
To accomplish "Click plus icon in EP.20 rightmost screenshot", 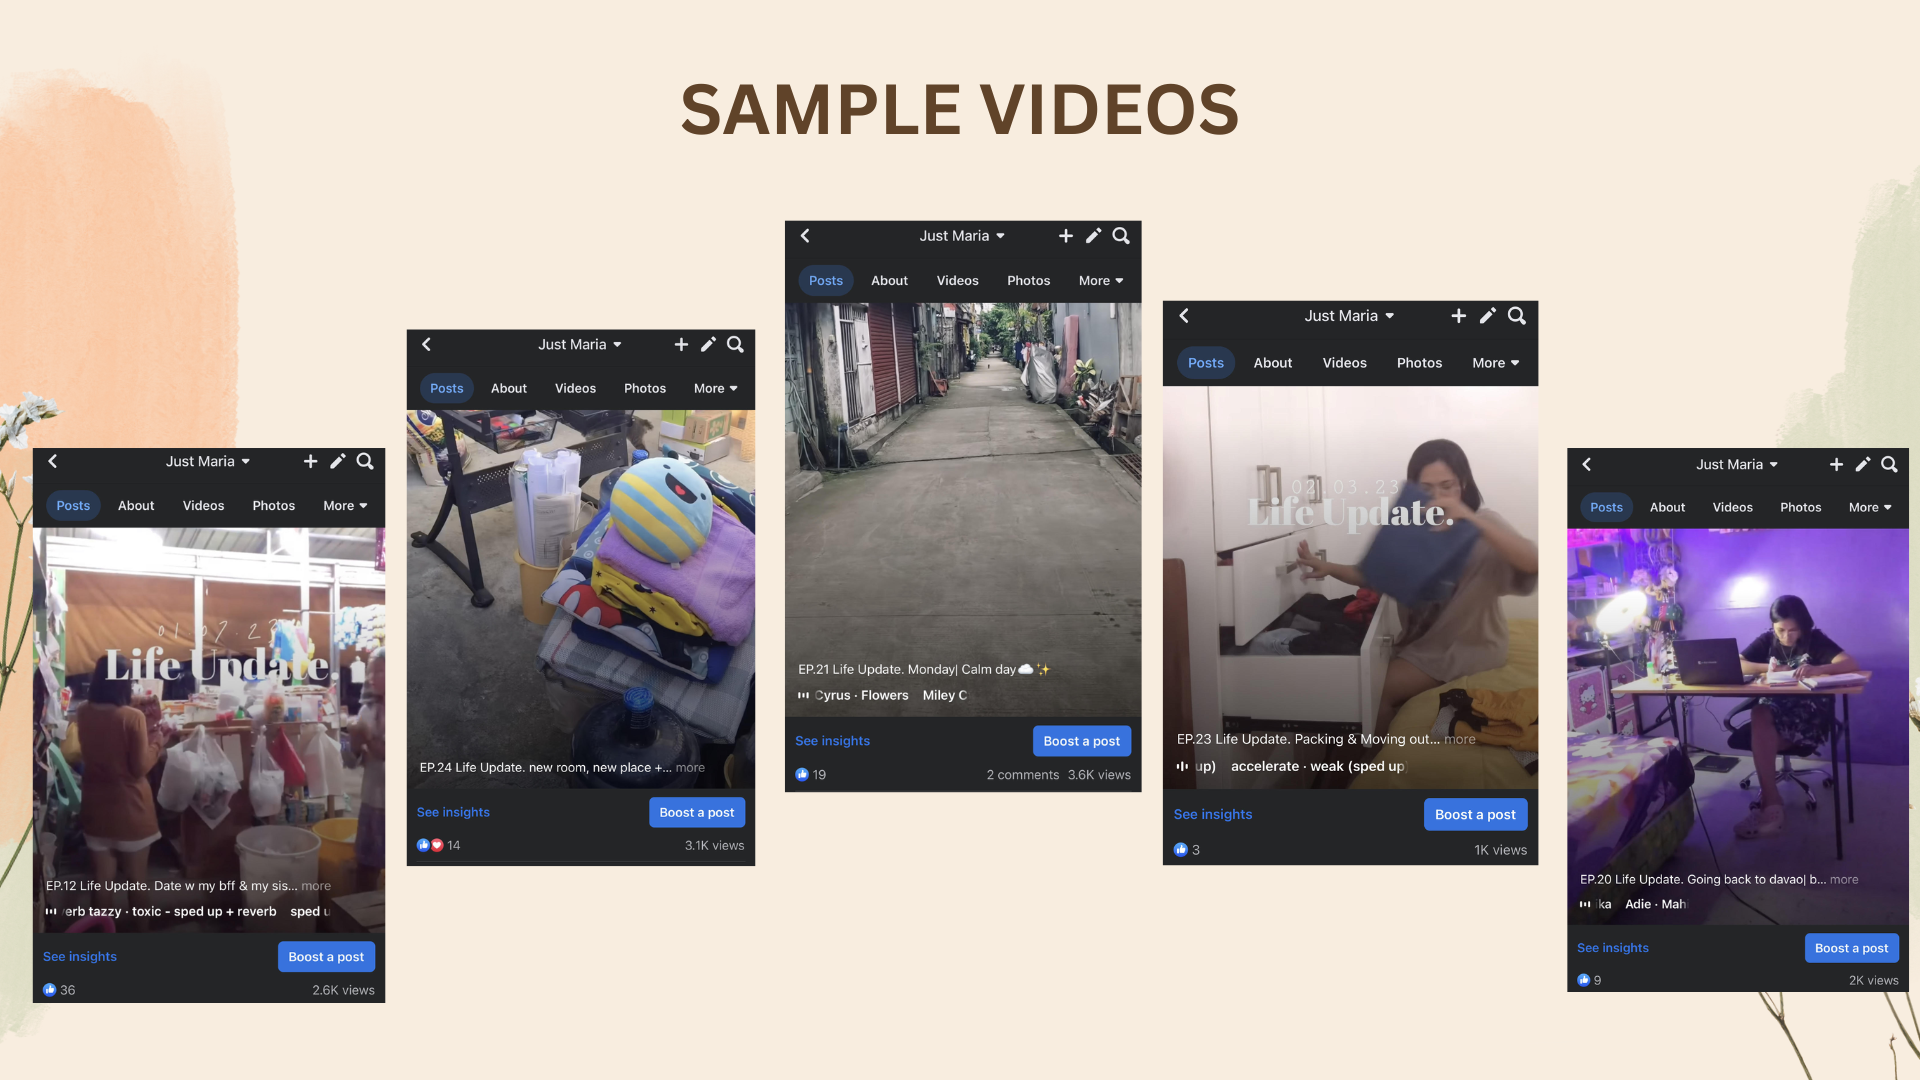I will pos(1836,465).
